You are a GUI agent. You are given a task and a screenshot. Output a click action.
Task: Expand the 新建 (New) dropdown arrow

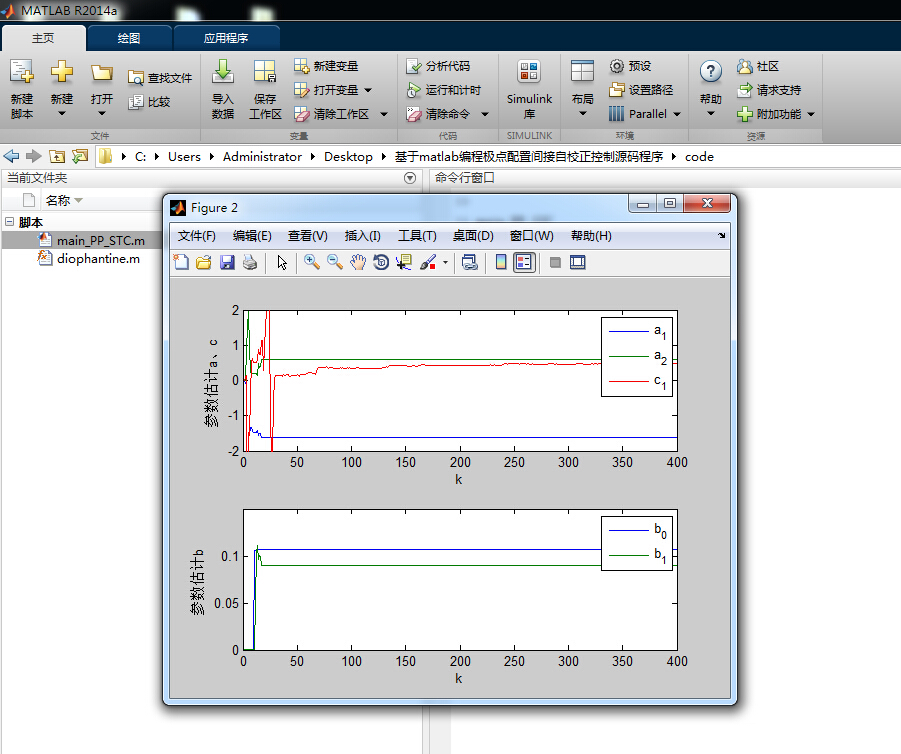[61, 114]
